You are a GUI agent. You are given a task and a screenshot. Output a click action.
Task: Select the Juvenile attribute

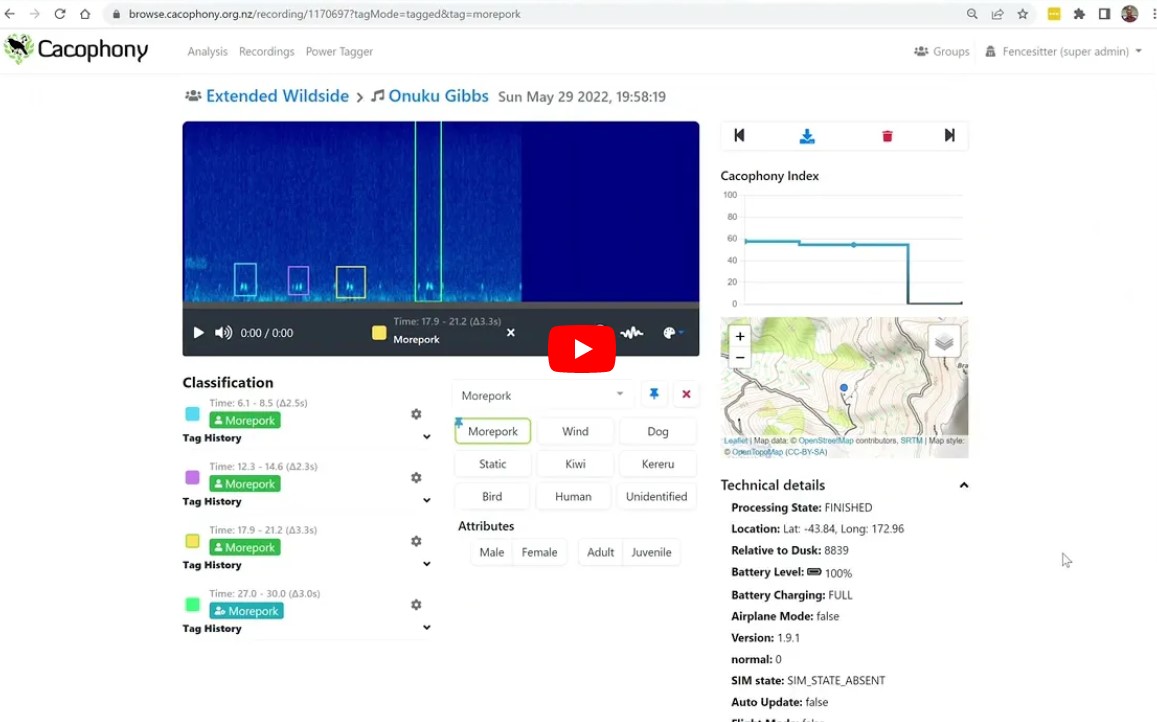pos(651,552)
